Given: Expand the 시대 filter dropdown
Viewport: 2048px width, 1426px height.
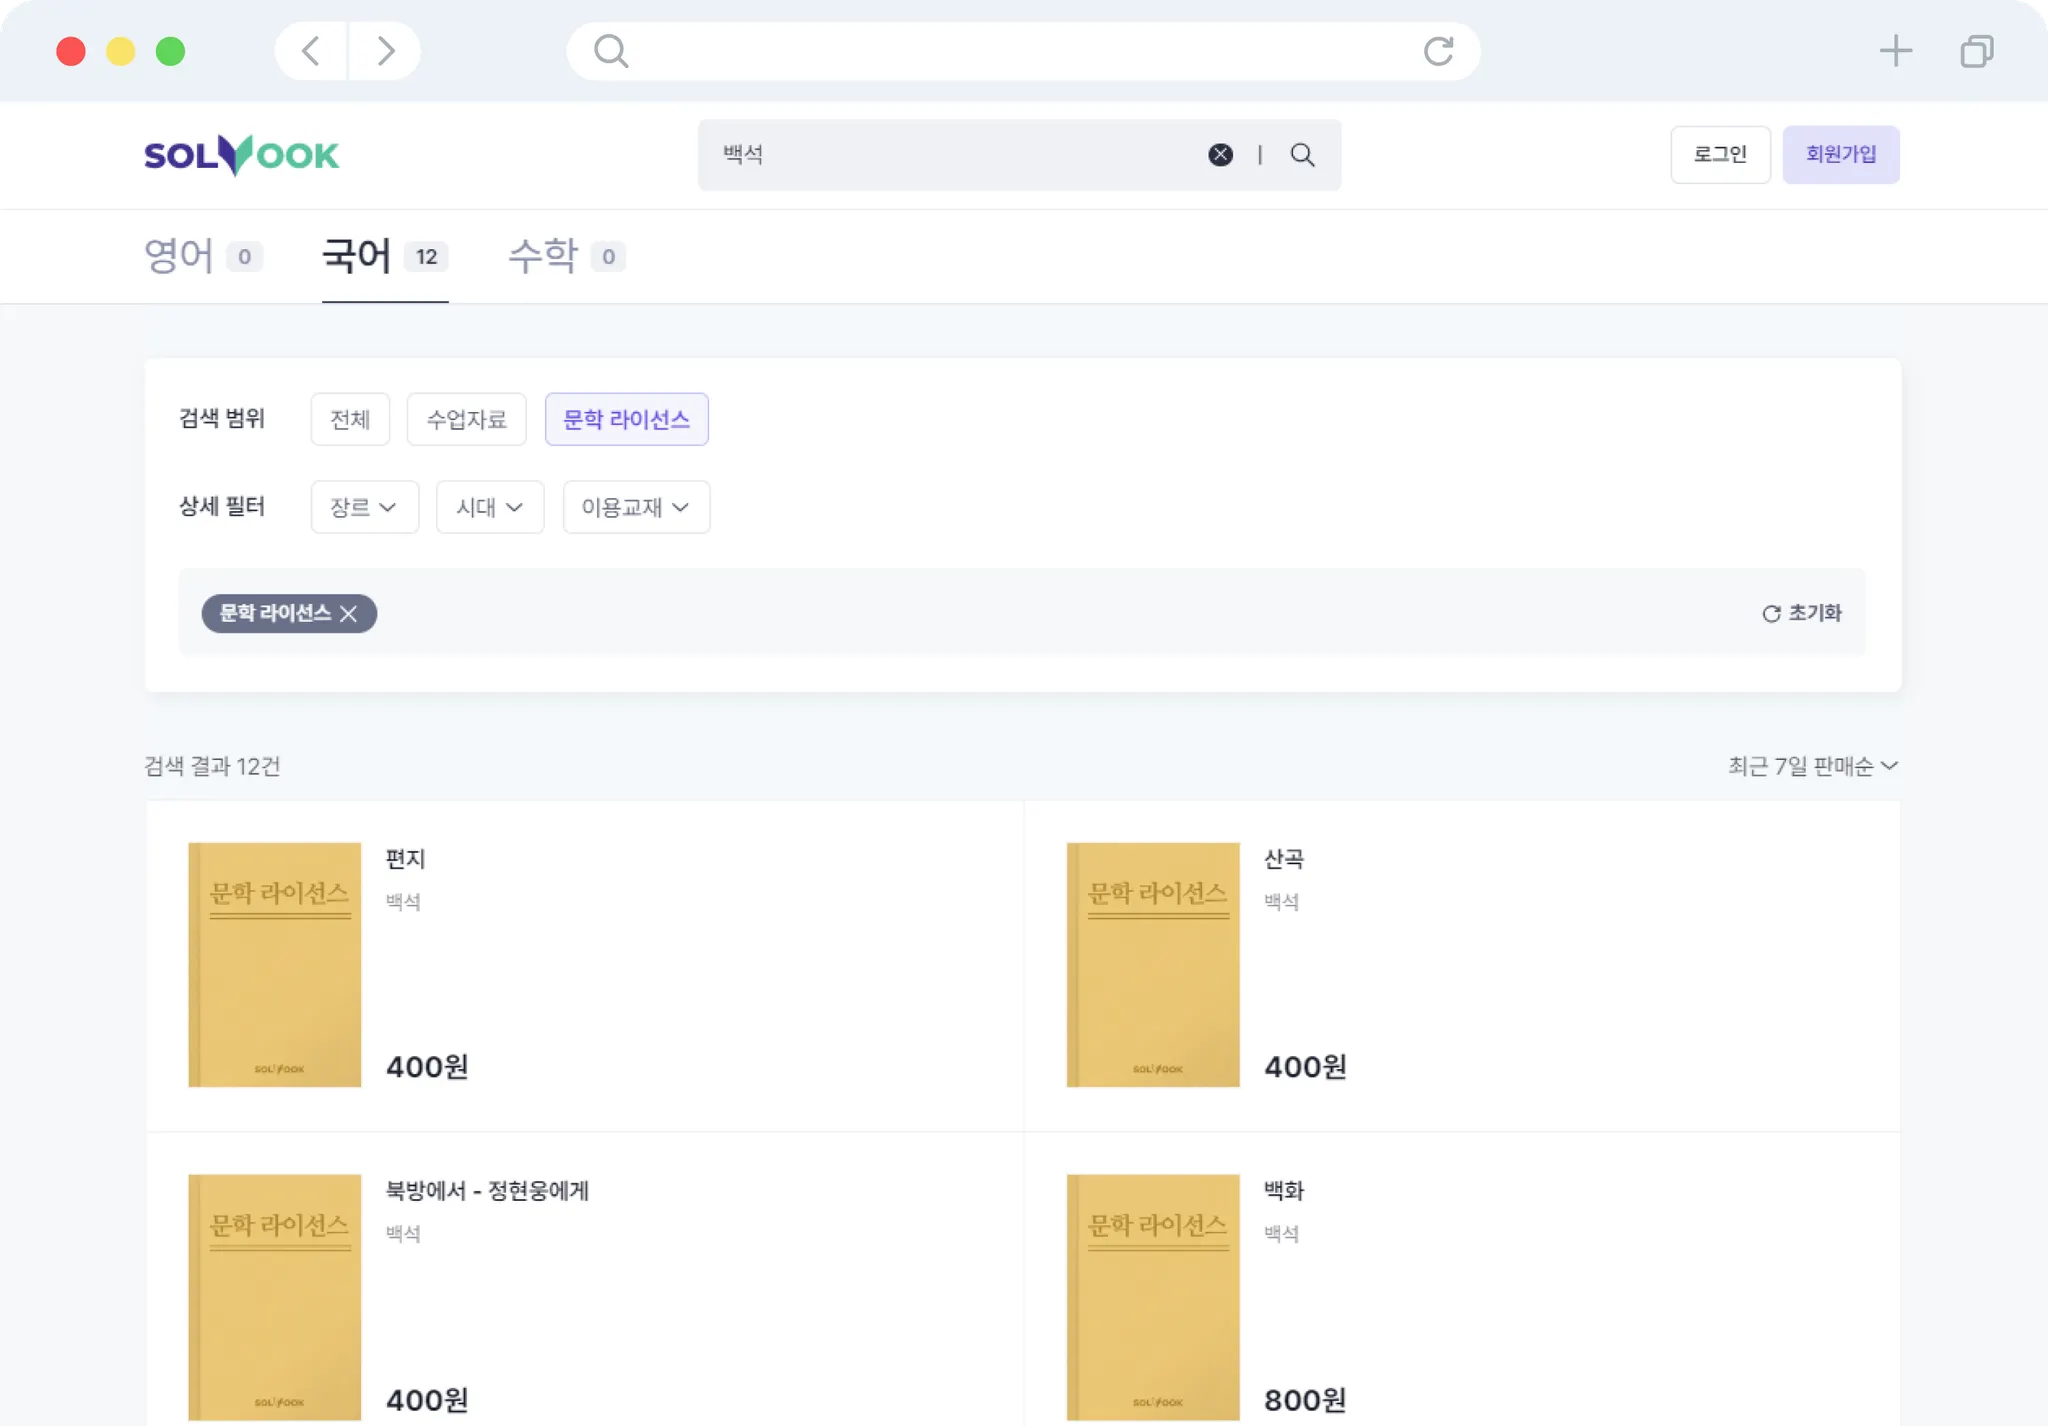Looking at the screenshot, I should [x=489, y=507].
